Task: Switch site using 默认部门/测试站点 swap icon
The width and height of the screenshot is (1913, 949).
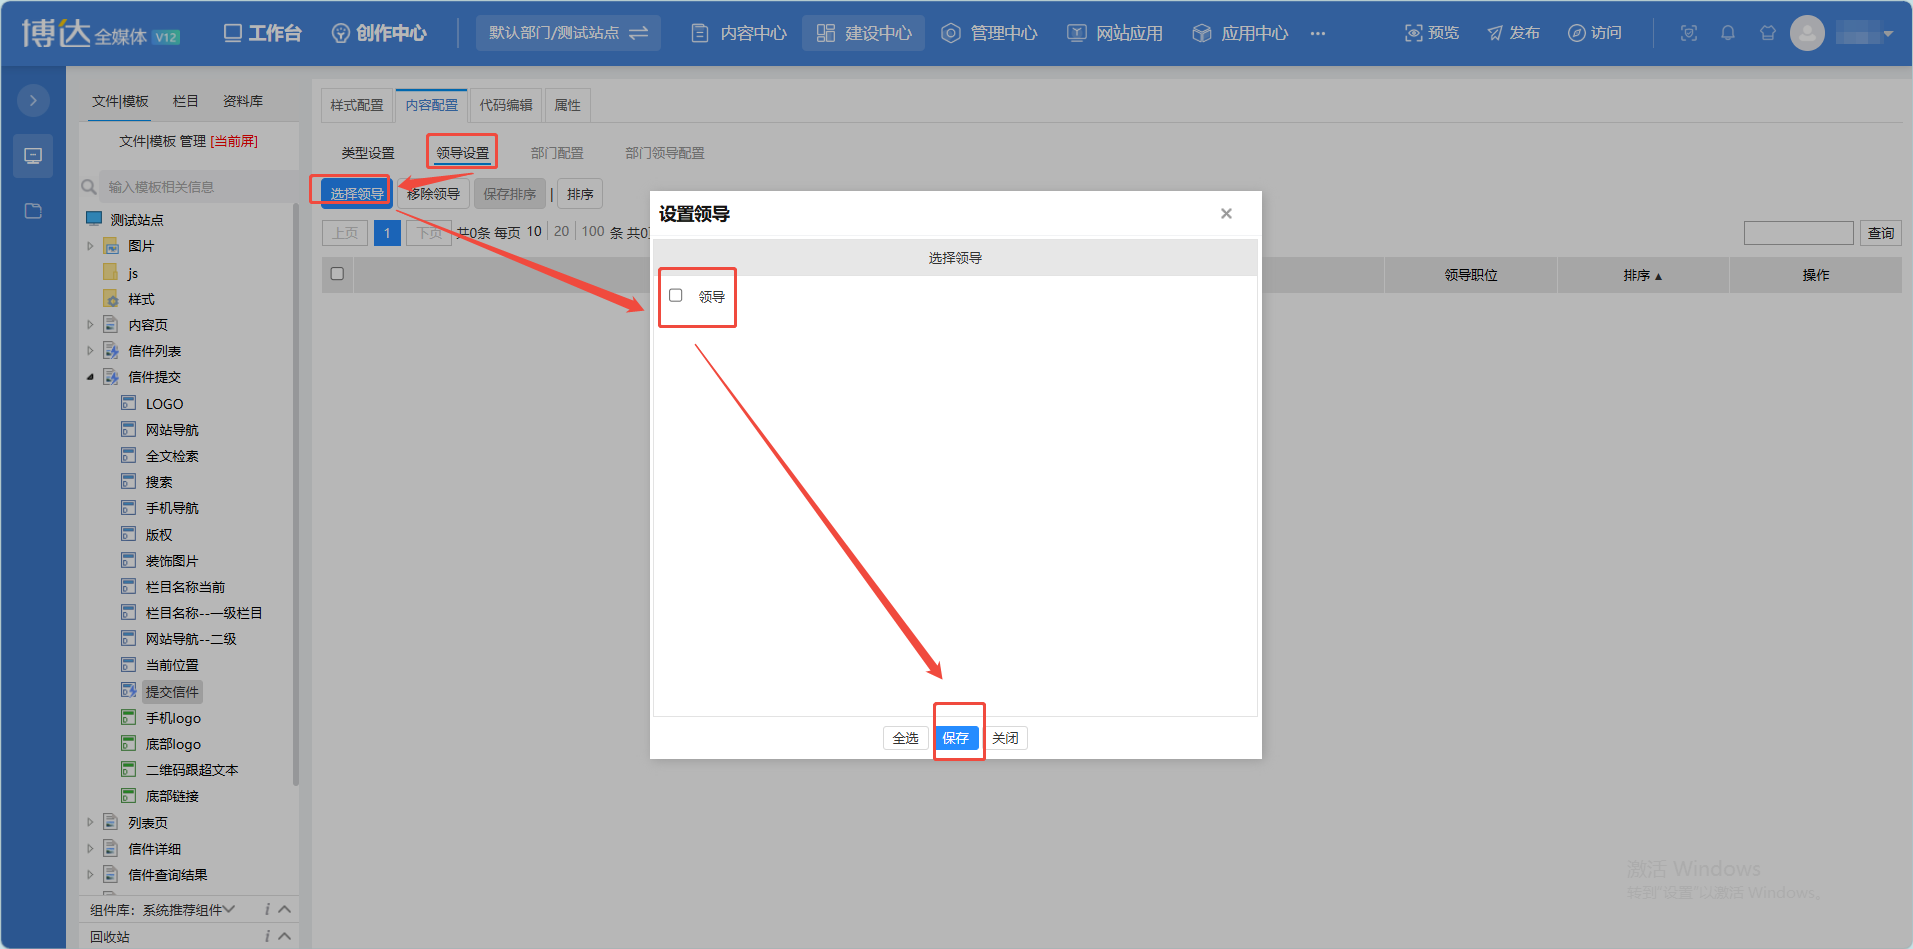Action: (x=638, y=33)
